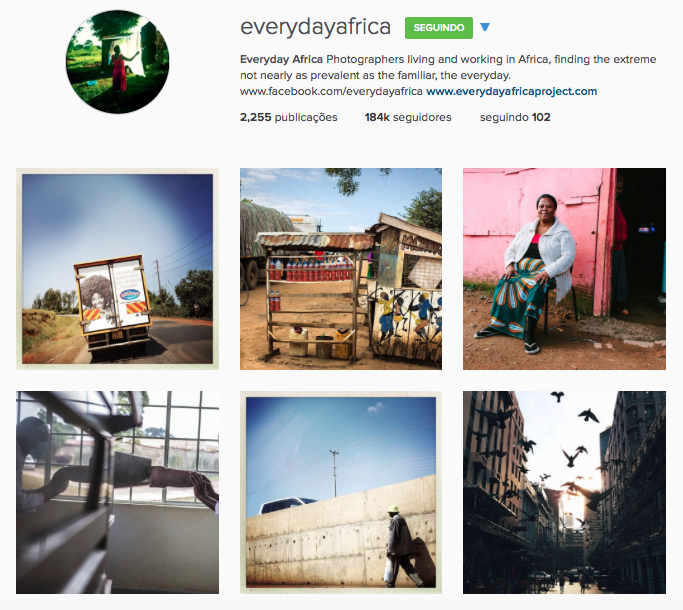Open the hands at window silhouette photo
The height and width of the screenshot is (610, 683).
click(118, 492)
